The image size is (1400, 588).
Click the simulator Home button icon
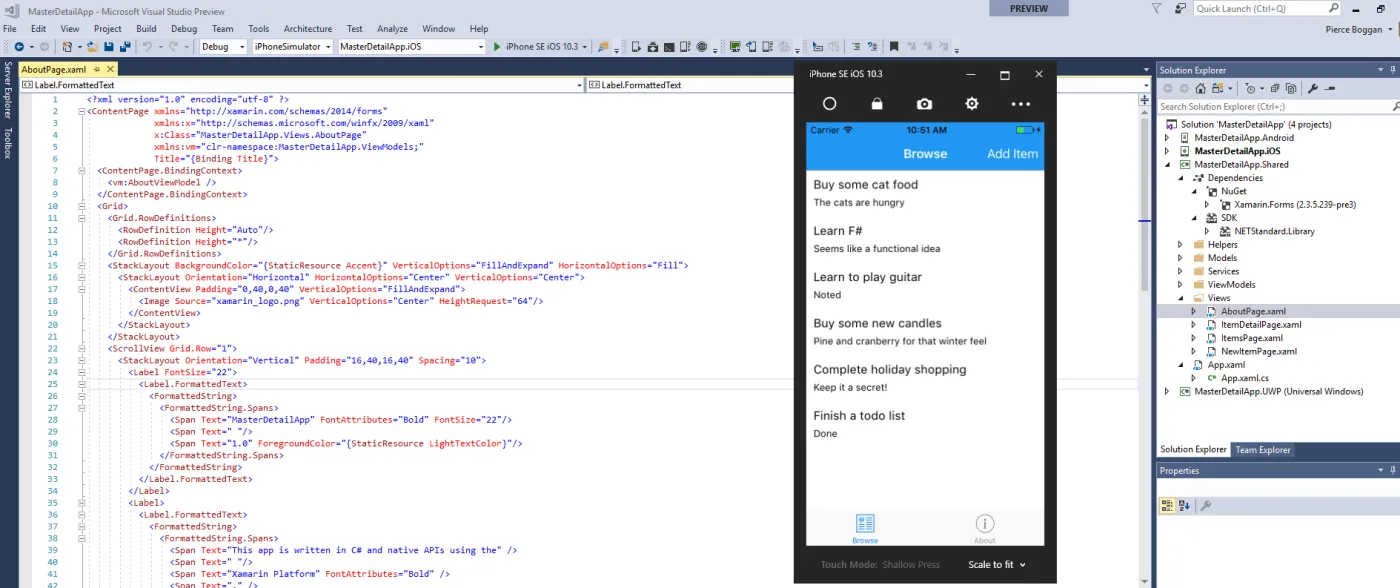pyautogui.click(x=829, y=104)
